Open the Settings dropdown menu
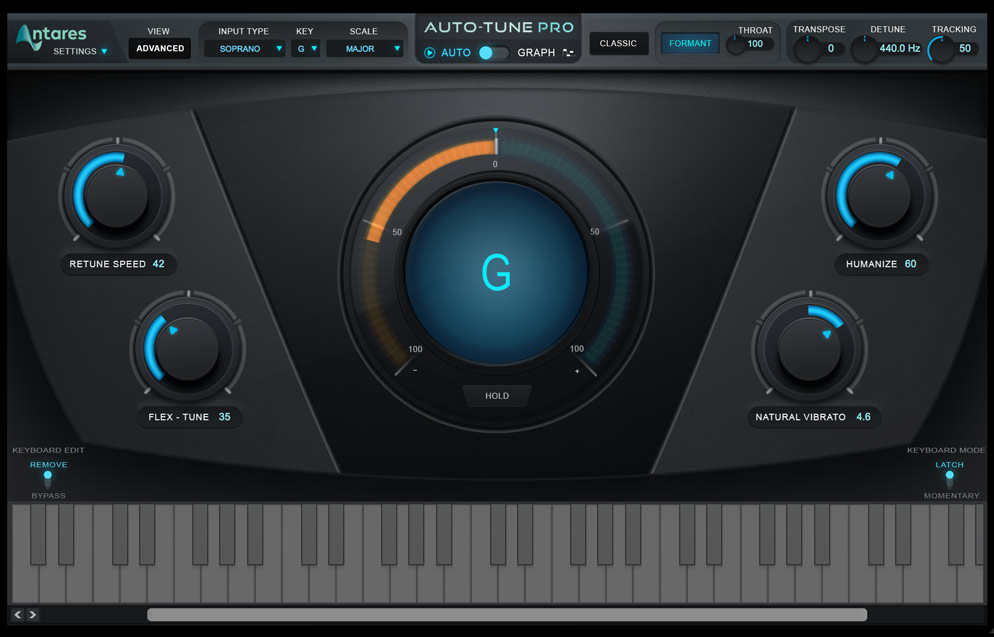This screenshot has width=994, height=637. pyautogui.click(x=80, y=51)
